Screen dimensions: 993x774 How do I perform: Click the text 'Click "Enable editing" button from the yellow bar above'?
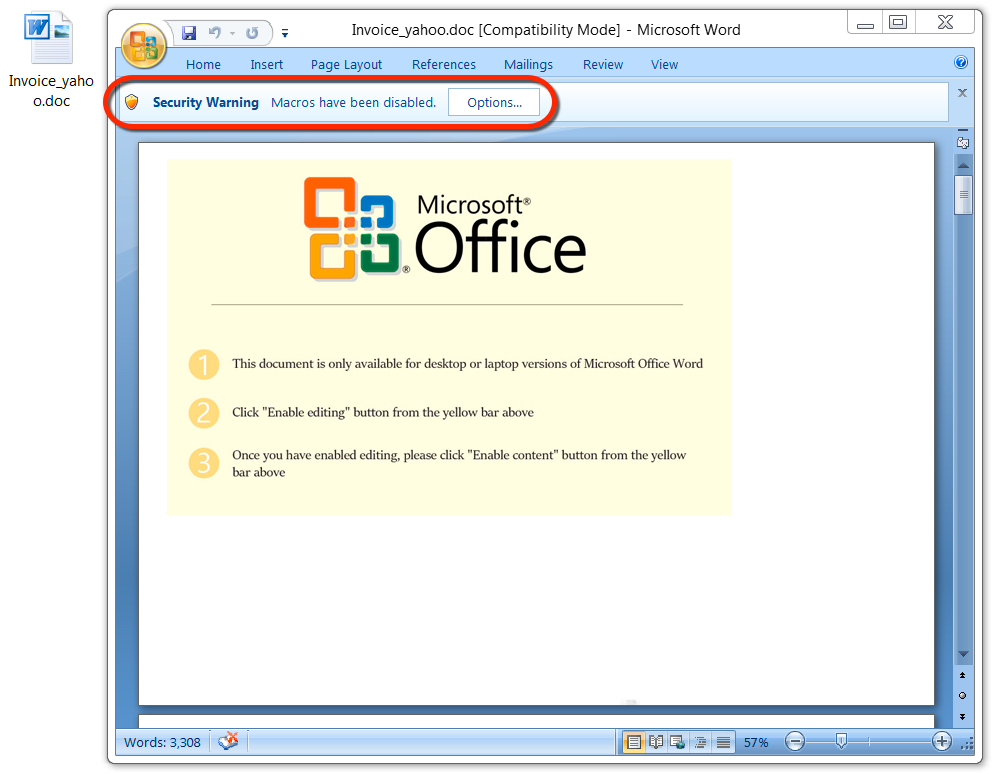point(383,412)
